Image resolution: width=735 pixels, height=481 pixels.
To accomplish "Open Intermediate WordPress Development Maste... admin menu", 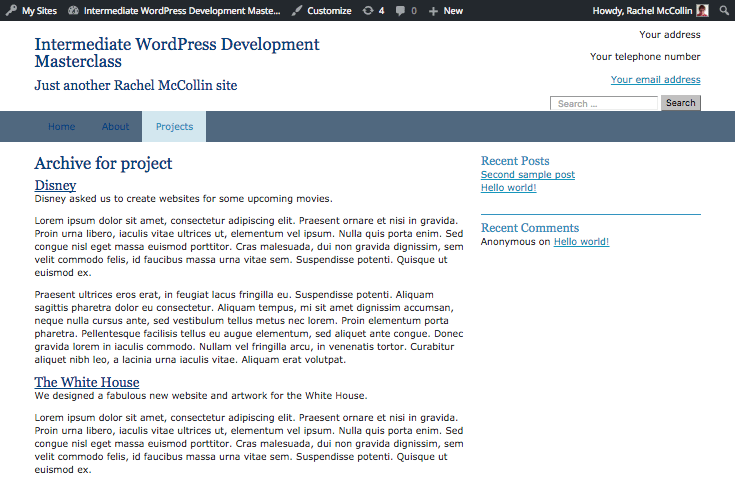I will [x=182, y=10].
